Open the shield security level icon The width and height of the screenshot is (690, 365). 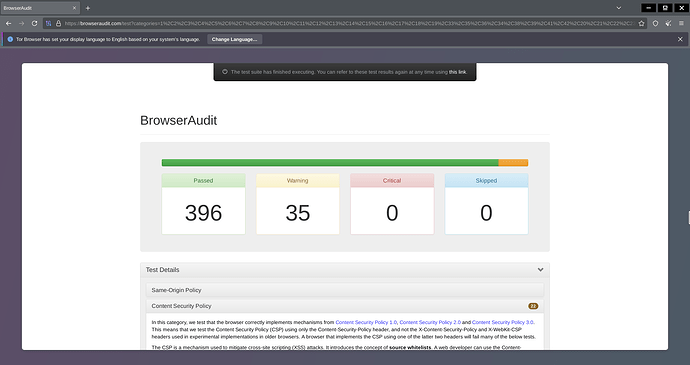point(655,23)
